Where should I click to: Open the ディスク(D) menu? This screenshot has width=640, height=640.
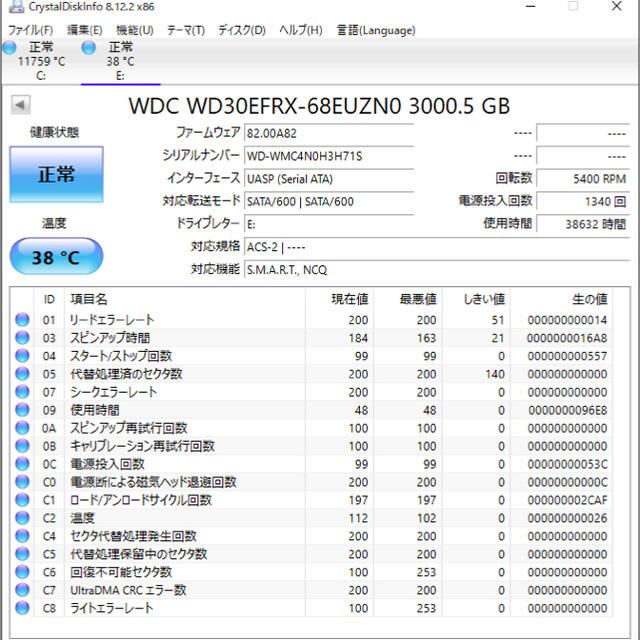(242, 30)
